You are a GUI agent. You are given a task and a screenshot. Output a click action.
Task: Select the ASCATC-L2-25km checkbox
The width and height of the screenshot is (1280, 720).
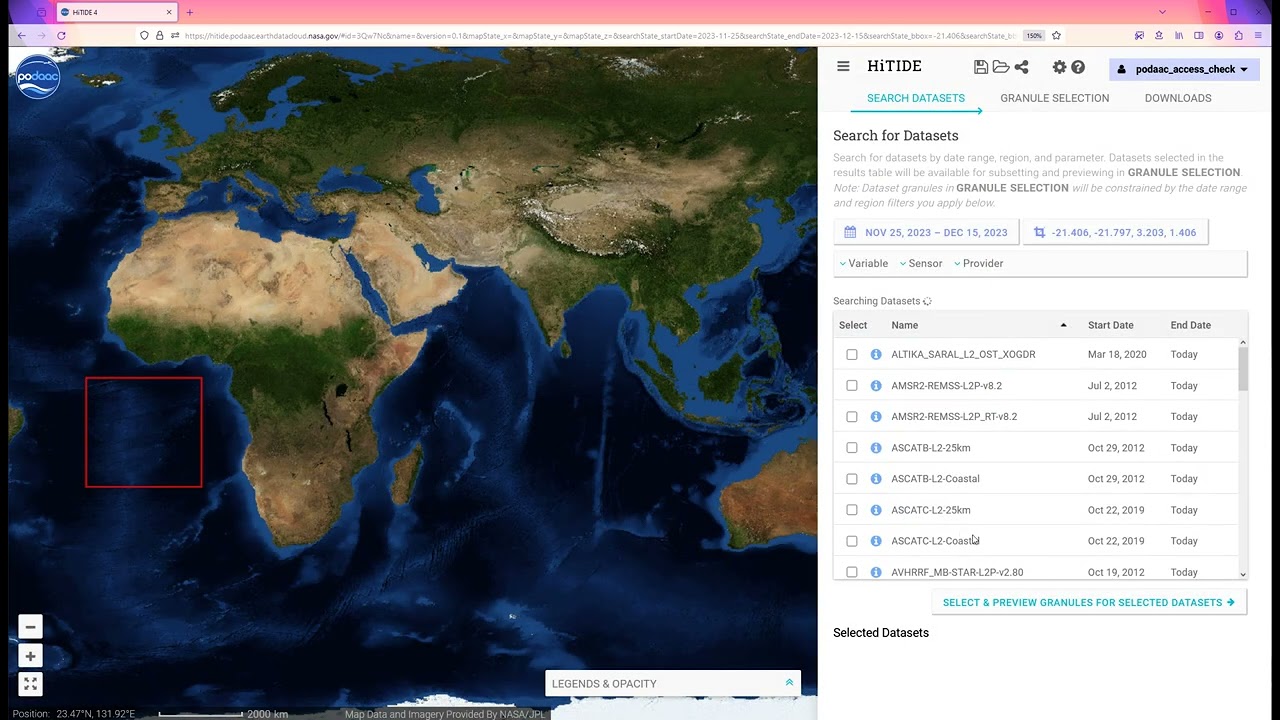pos(852,510)
